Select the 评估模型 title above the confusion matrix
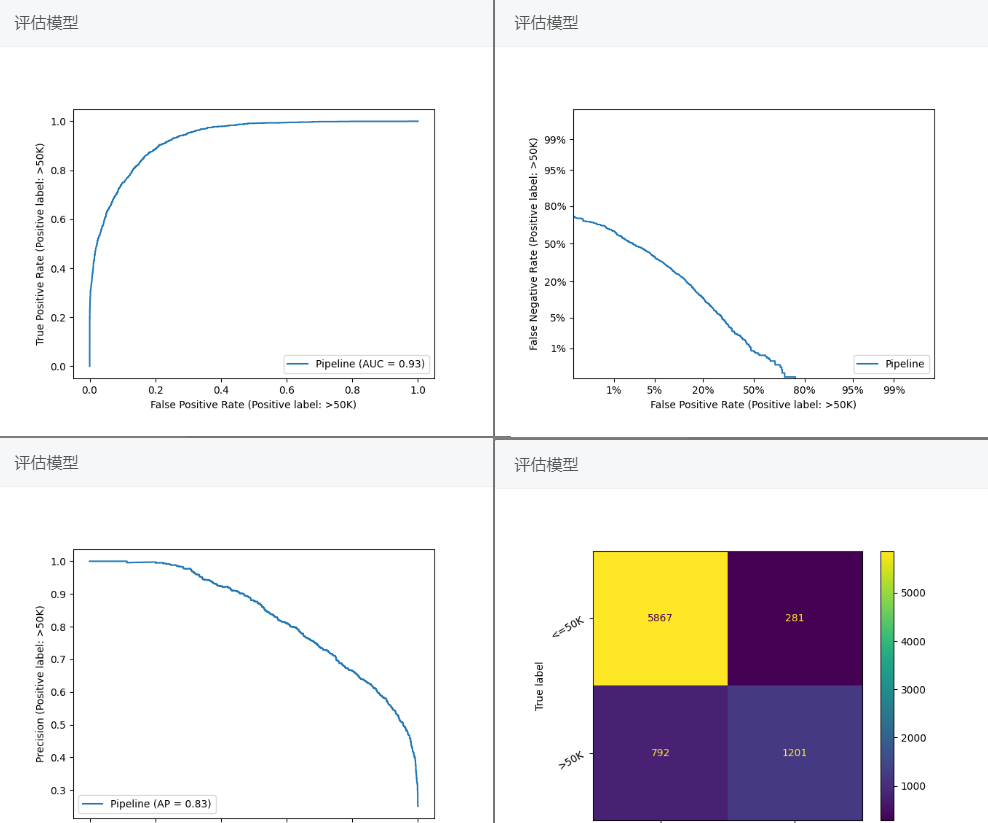The image size is (988, 823). 546,465
